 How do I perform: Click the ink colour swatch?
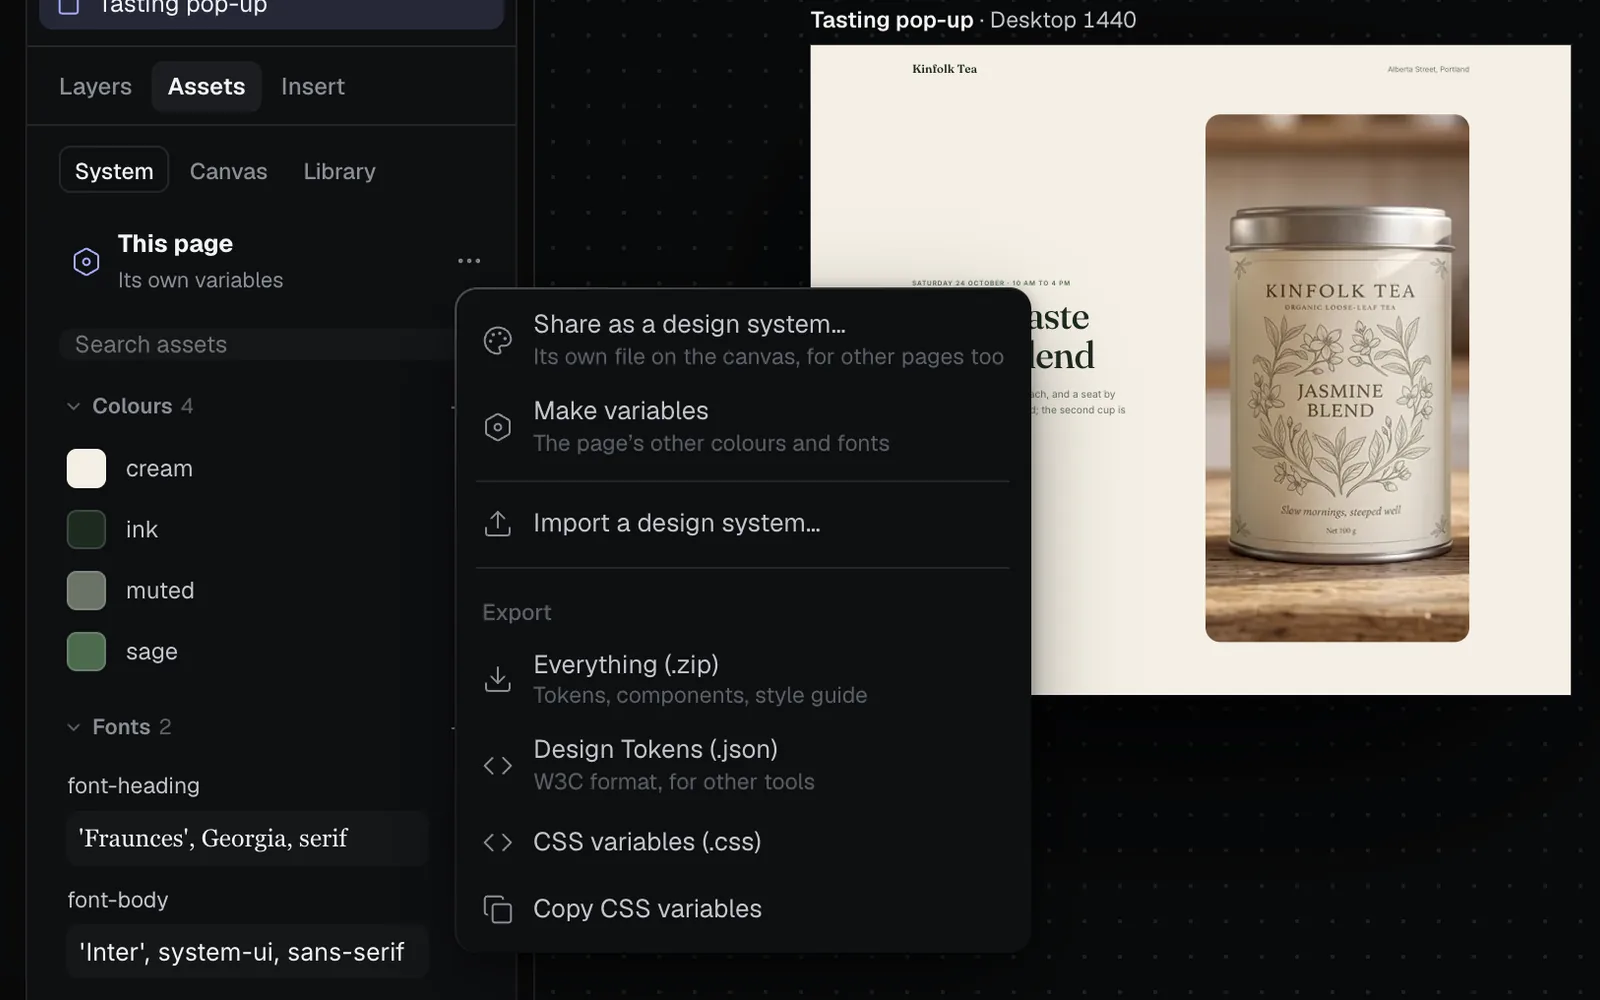pos(86,529)
